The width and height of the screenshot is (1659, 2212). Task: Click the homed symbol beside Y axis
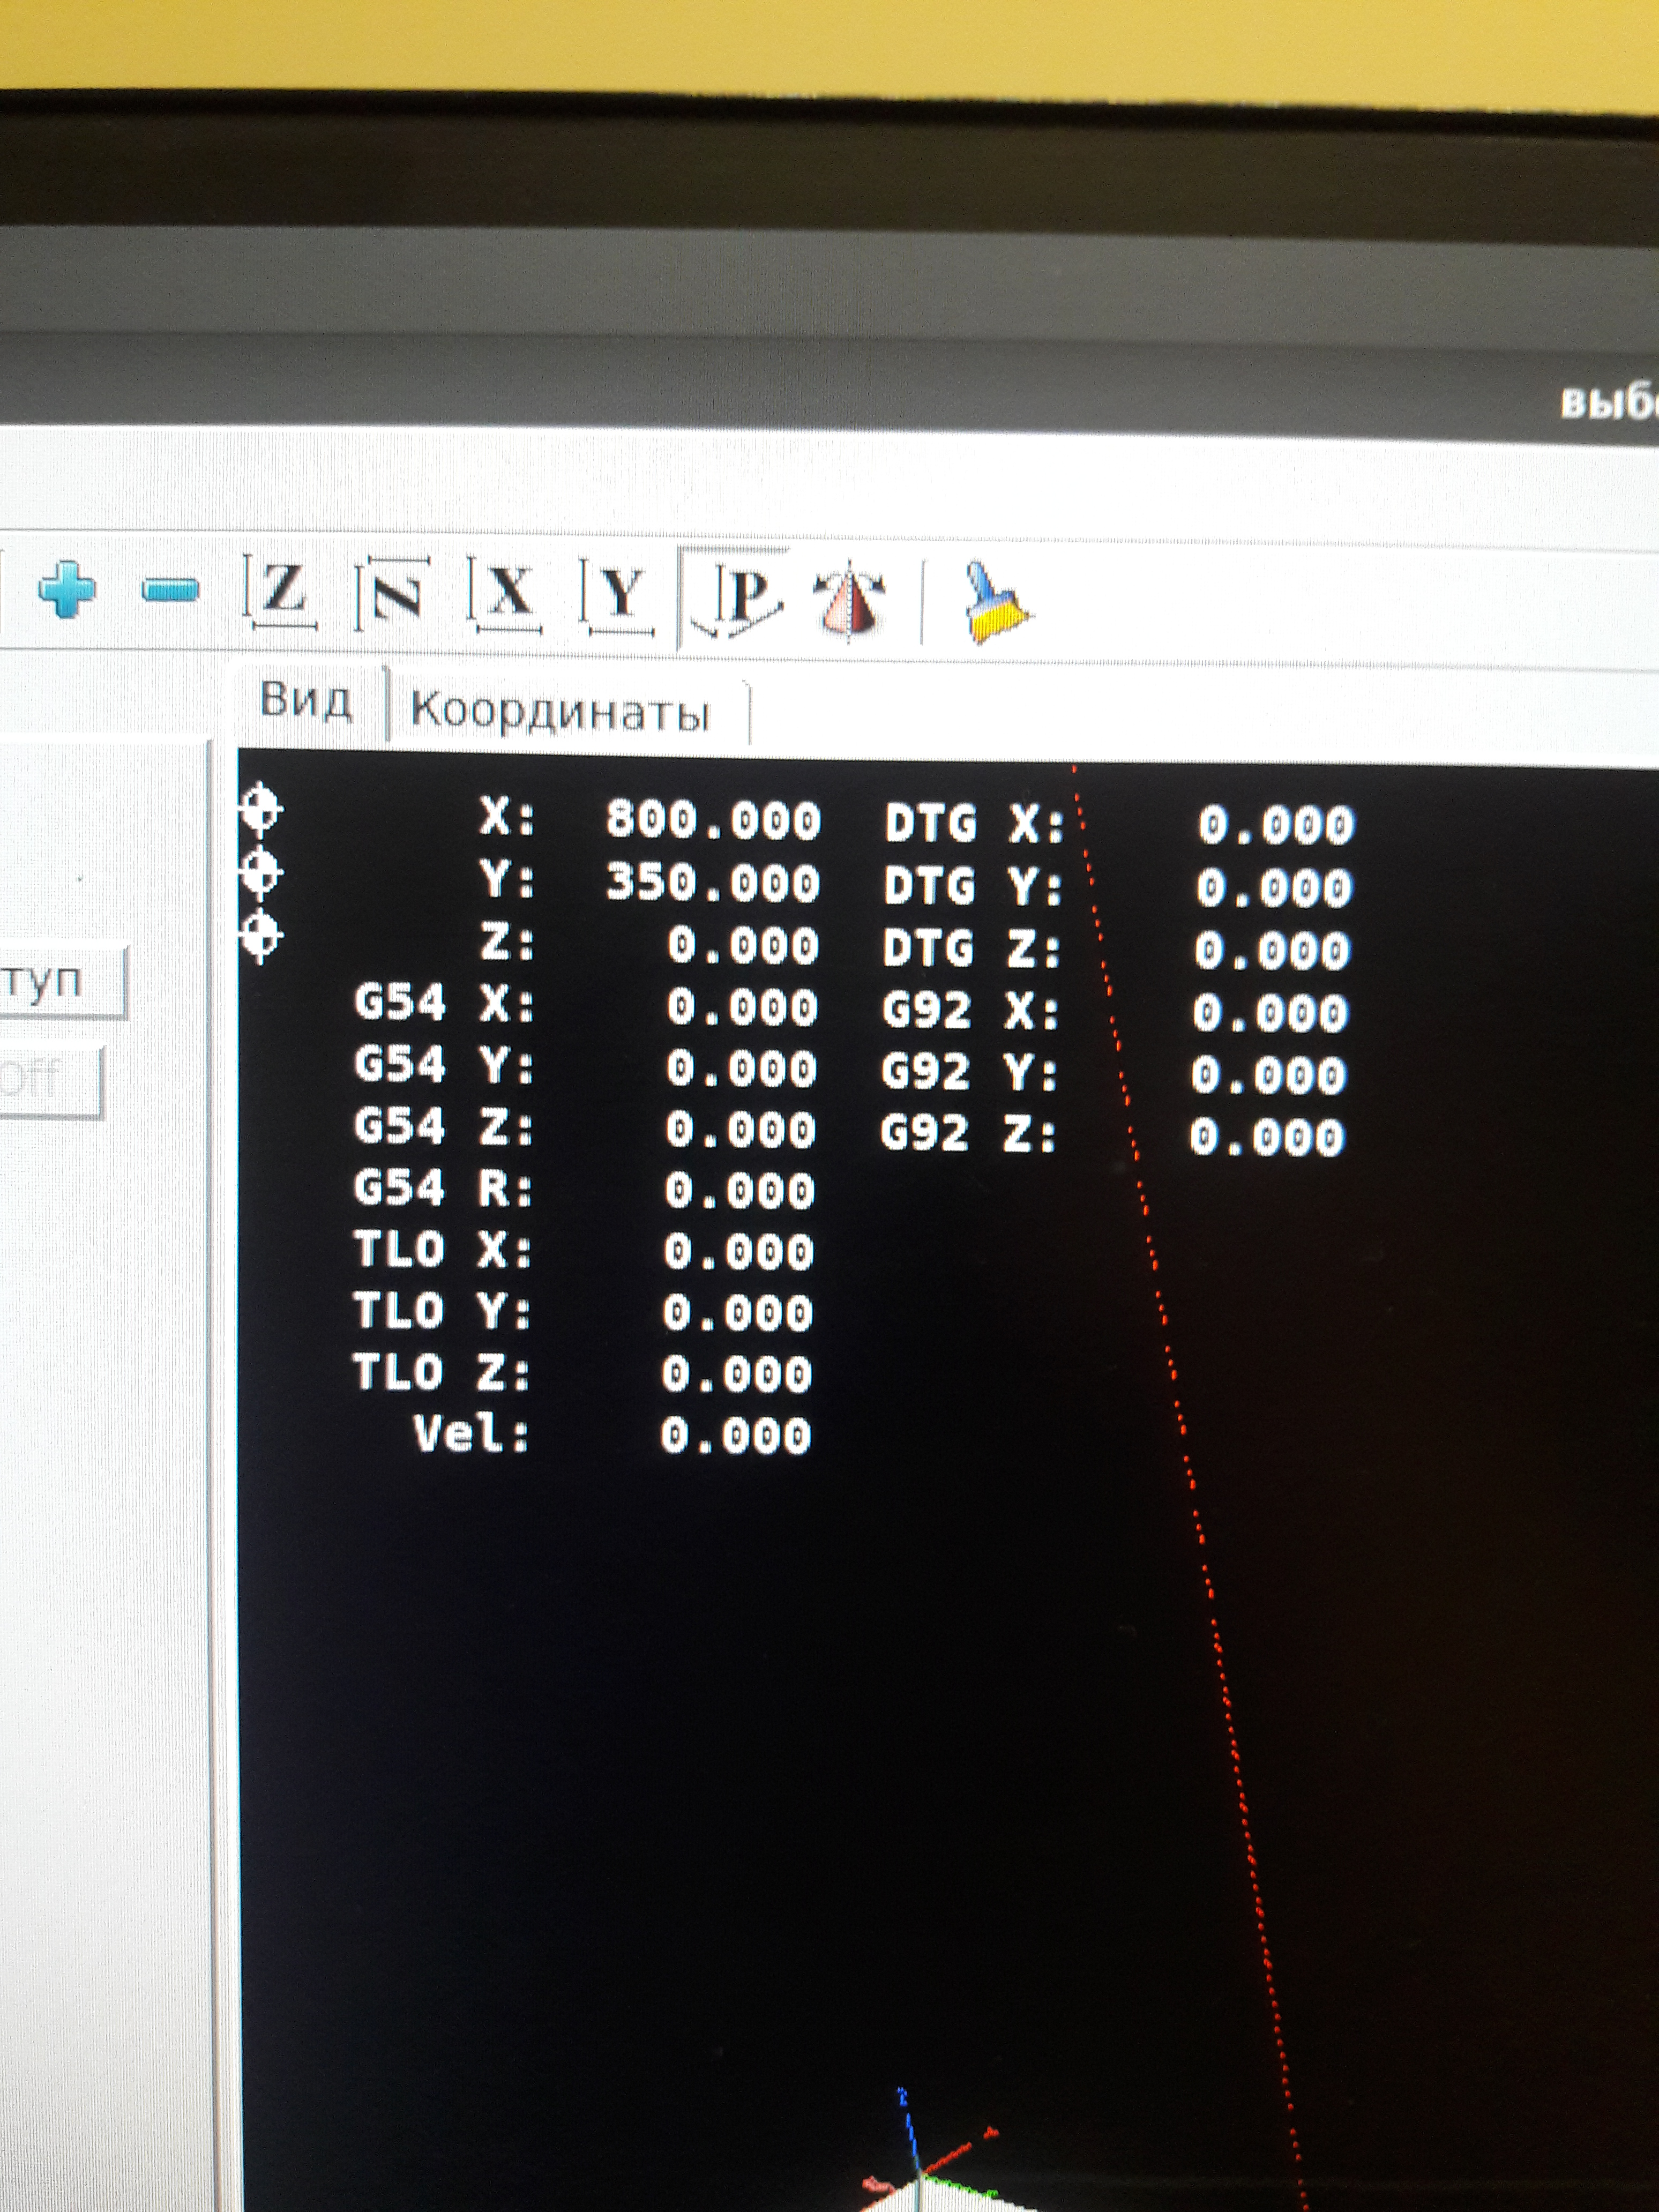(x=262, y=873)
